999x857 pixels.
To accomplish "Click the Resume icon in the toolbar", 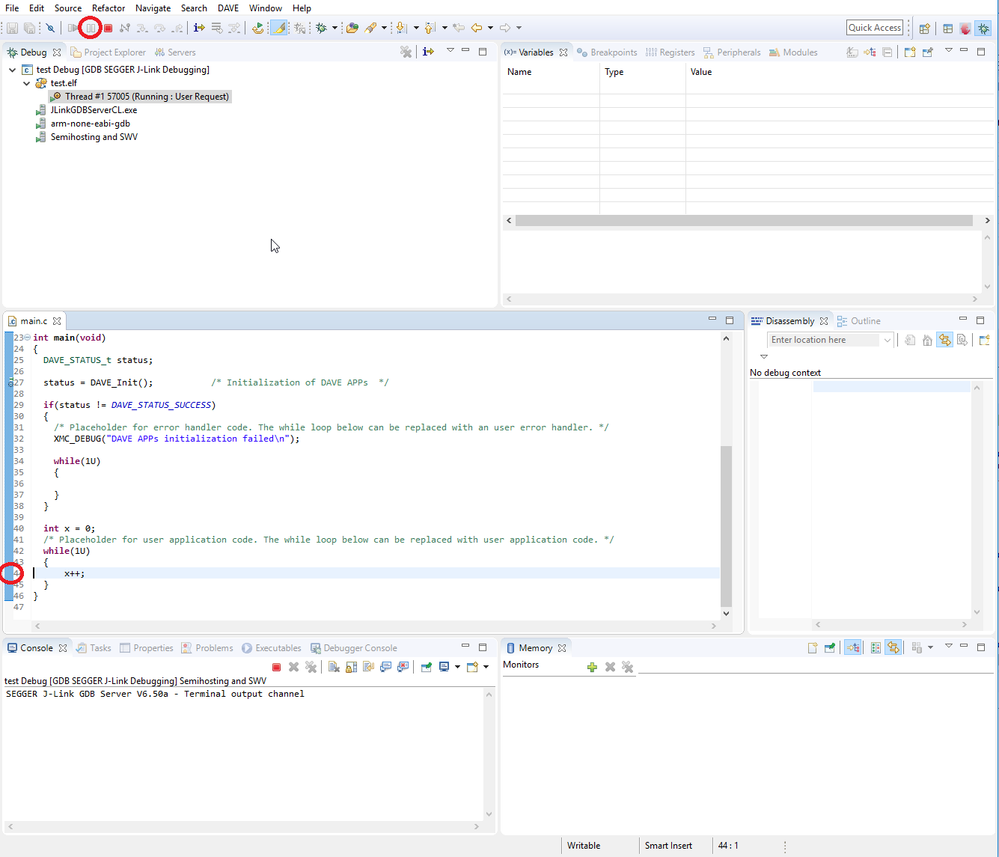I will point(74,28).
